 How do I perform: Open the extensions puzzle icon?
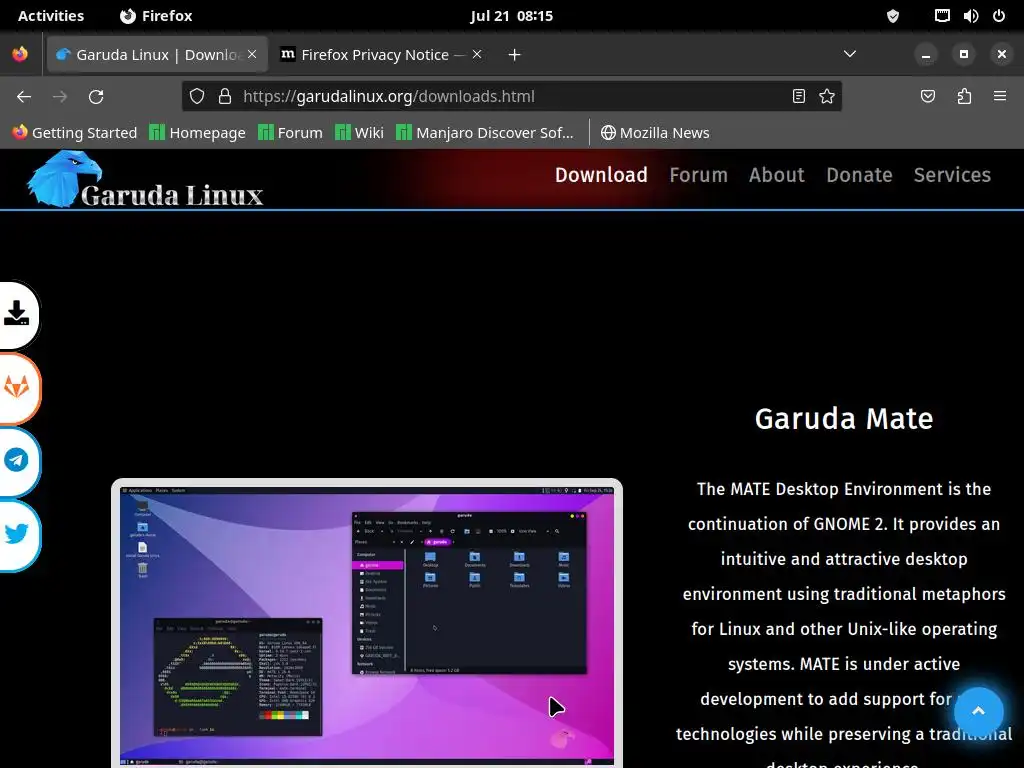tap(964, 97)
